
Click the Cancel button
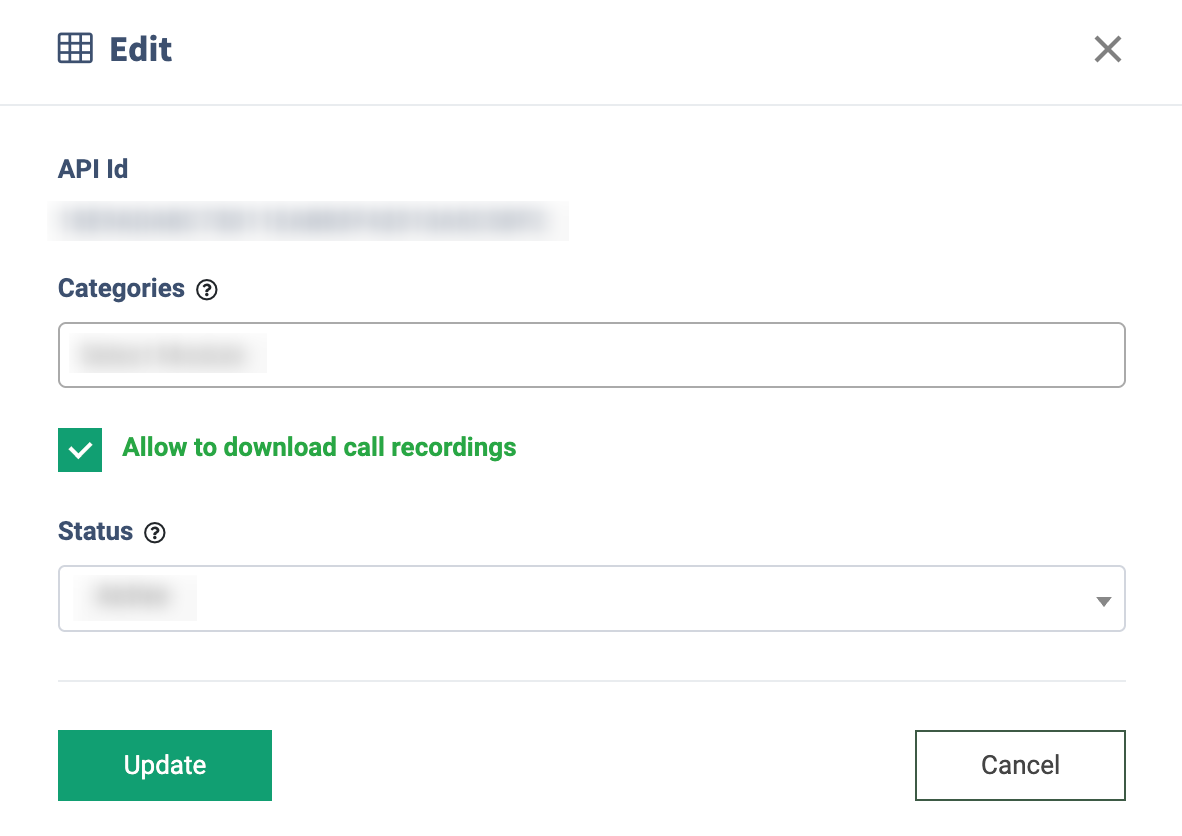[1020, 765]
